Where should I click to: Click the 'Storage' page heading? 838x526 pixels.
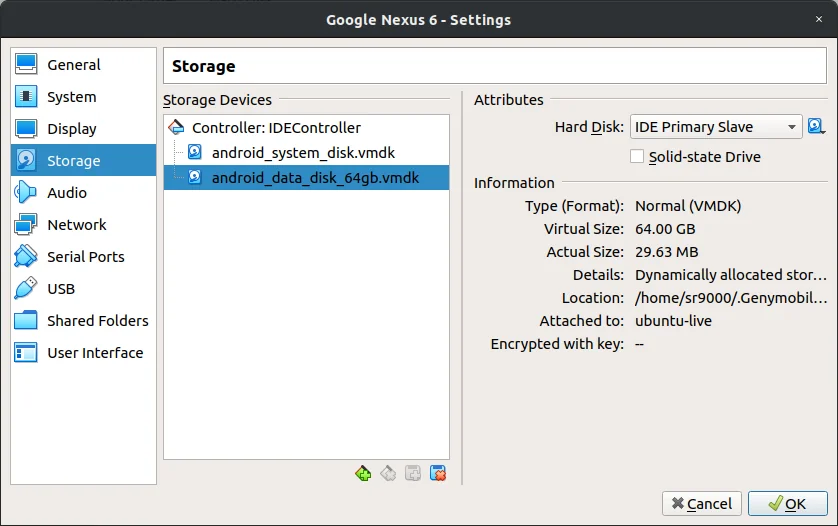(x=204, y=66)
